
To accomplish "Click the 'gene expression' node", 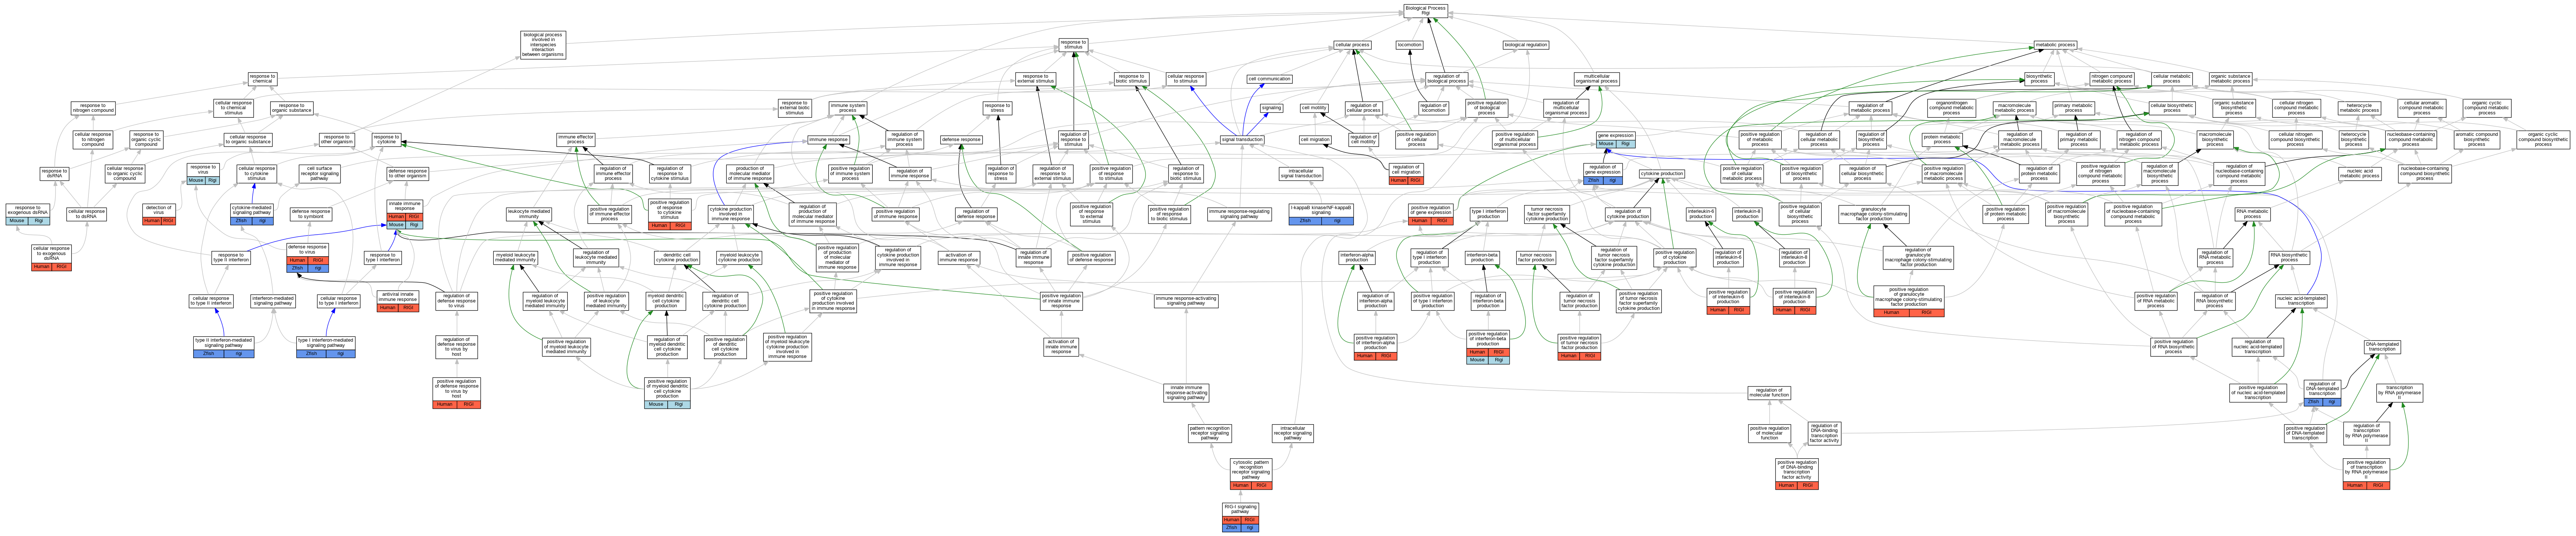I will pos(1615,139).
